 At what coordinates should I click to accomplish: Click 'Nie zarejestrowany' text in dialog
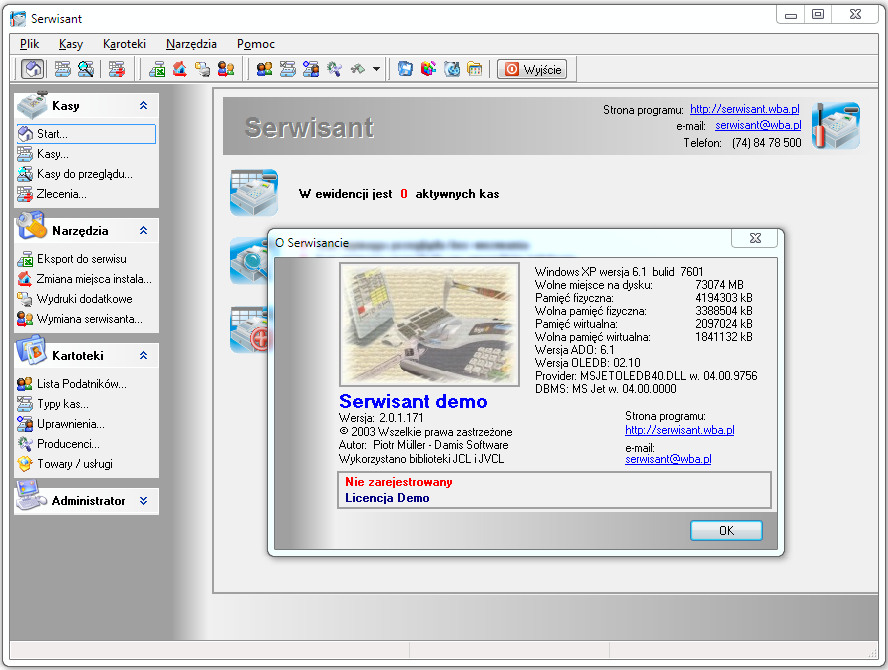click(x=399, y=482)
